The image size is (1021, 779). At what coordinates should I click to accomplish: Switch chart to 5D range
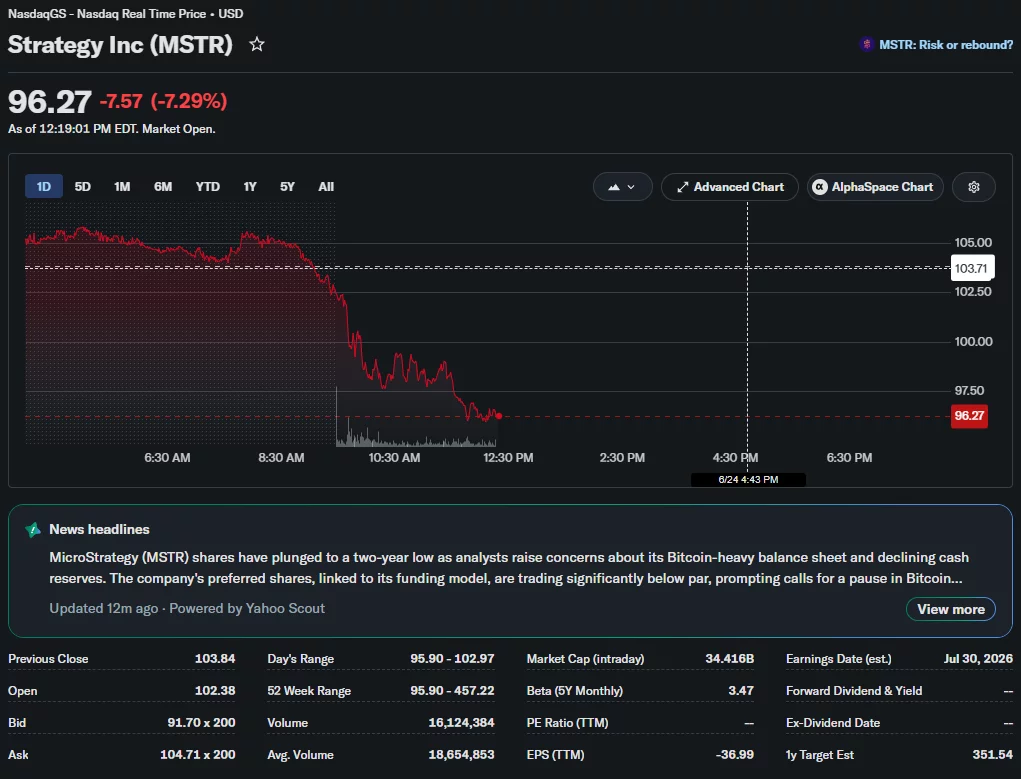click(83, 187)
